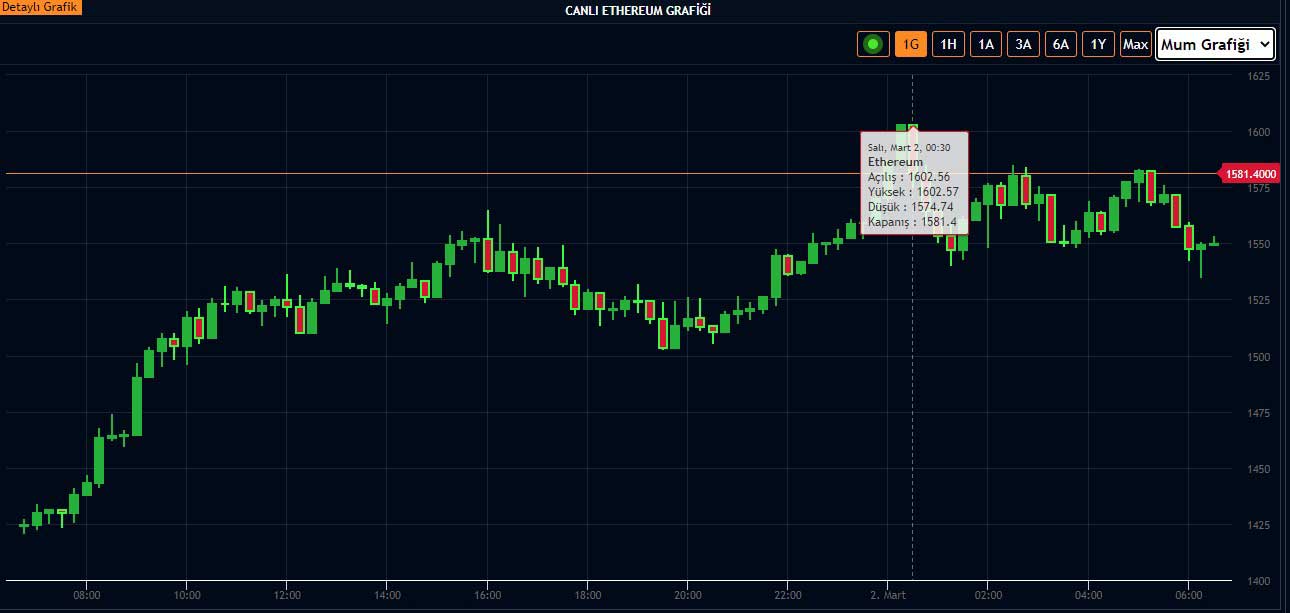Open the Detaylı Grafik link

[41, 7]
